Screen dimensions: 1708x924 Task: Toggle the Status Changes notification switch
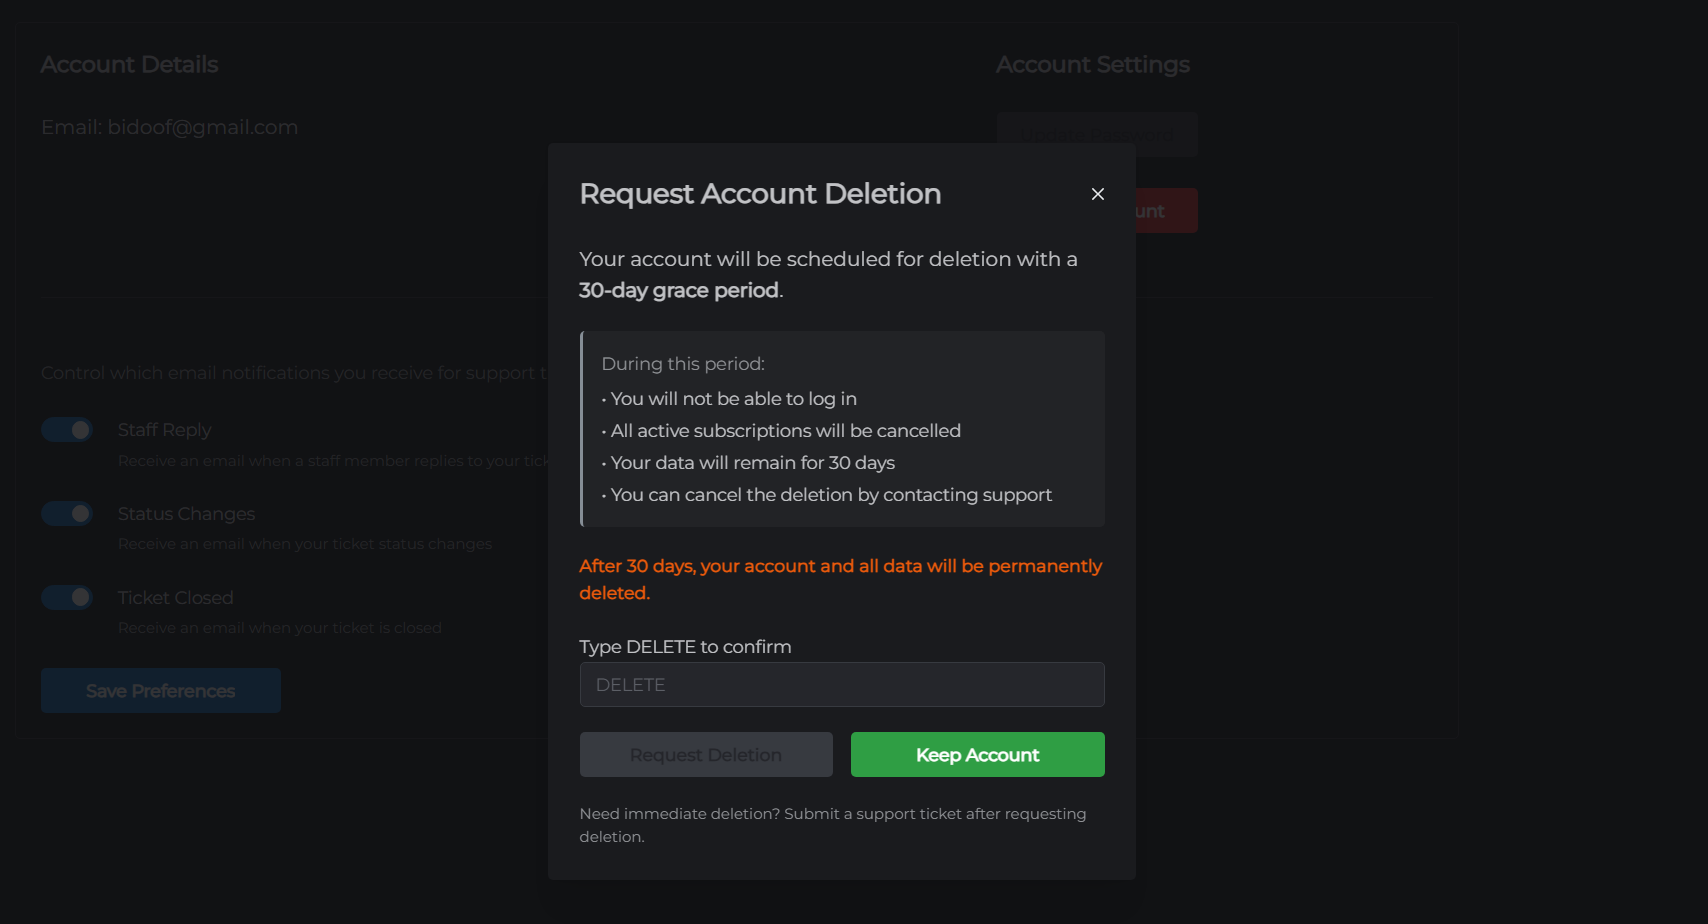[x=67, y=514]
